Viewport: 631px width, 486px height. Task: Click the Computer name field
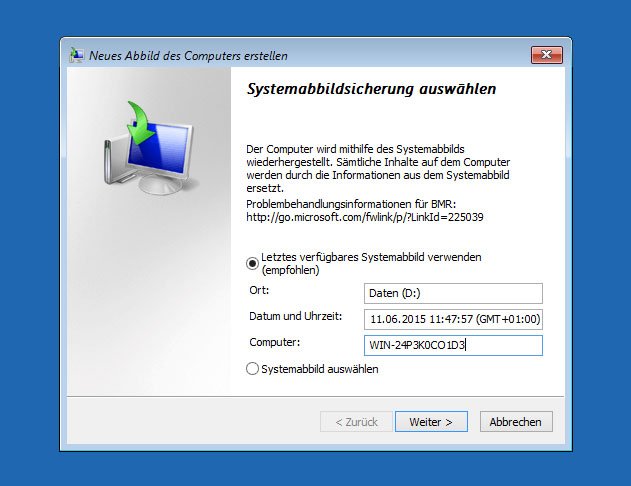tap(453, 346)
